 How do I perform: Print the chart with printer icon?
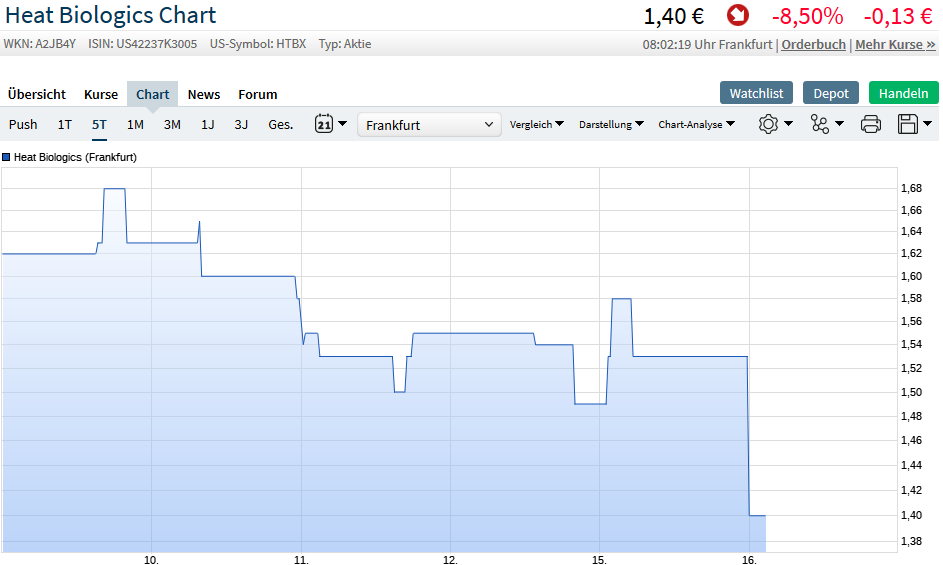[870, 124]
